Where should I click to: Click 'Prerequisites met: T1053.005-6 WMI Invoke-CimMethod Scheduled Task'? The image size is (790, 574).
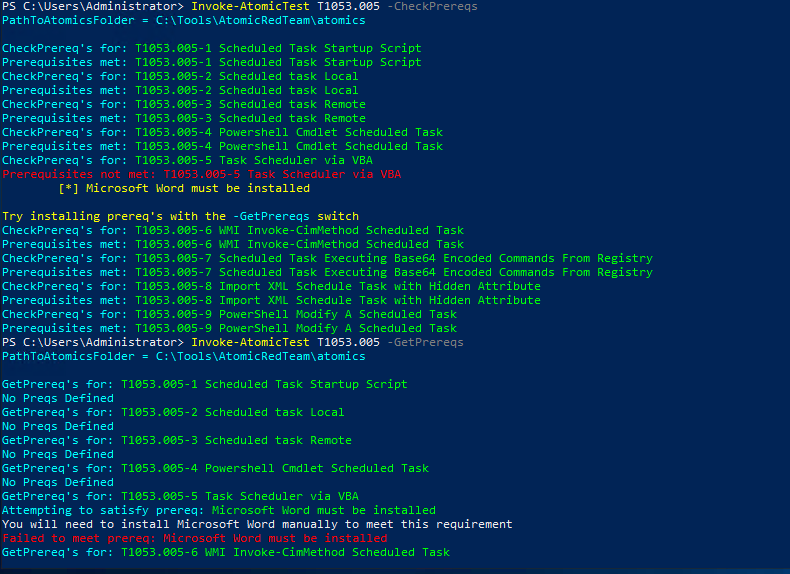click(x=233, y=244)
